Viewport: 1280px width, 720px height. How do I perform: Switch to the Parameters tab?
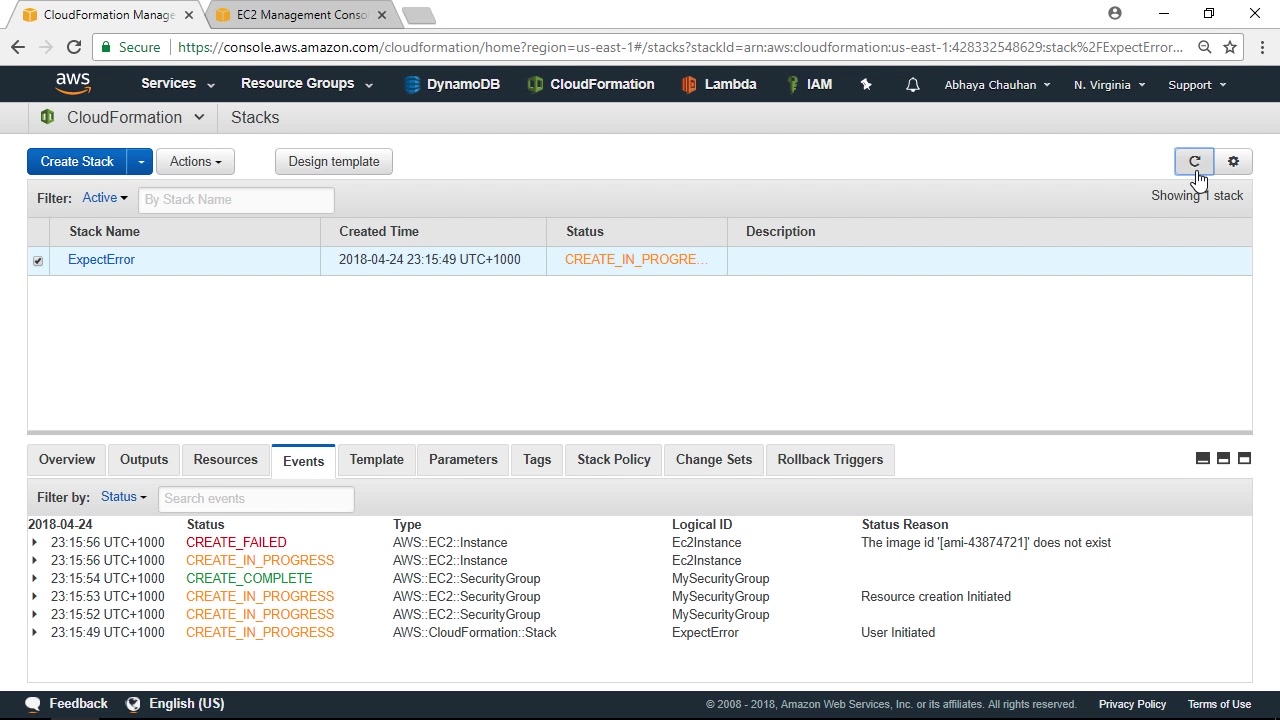click(x=463, y=459)
